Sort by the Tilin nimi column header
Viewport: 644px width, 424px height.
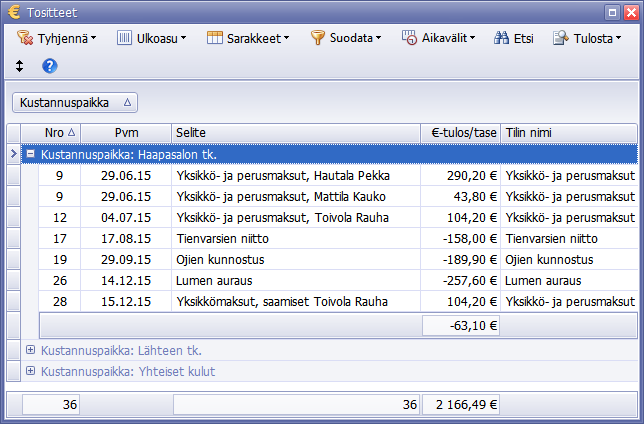coord(569,133)
